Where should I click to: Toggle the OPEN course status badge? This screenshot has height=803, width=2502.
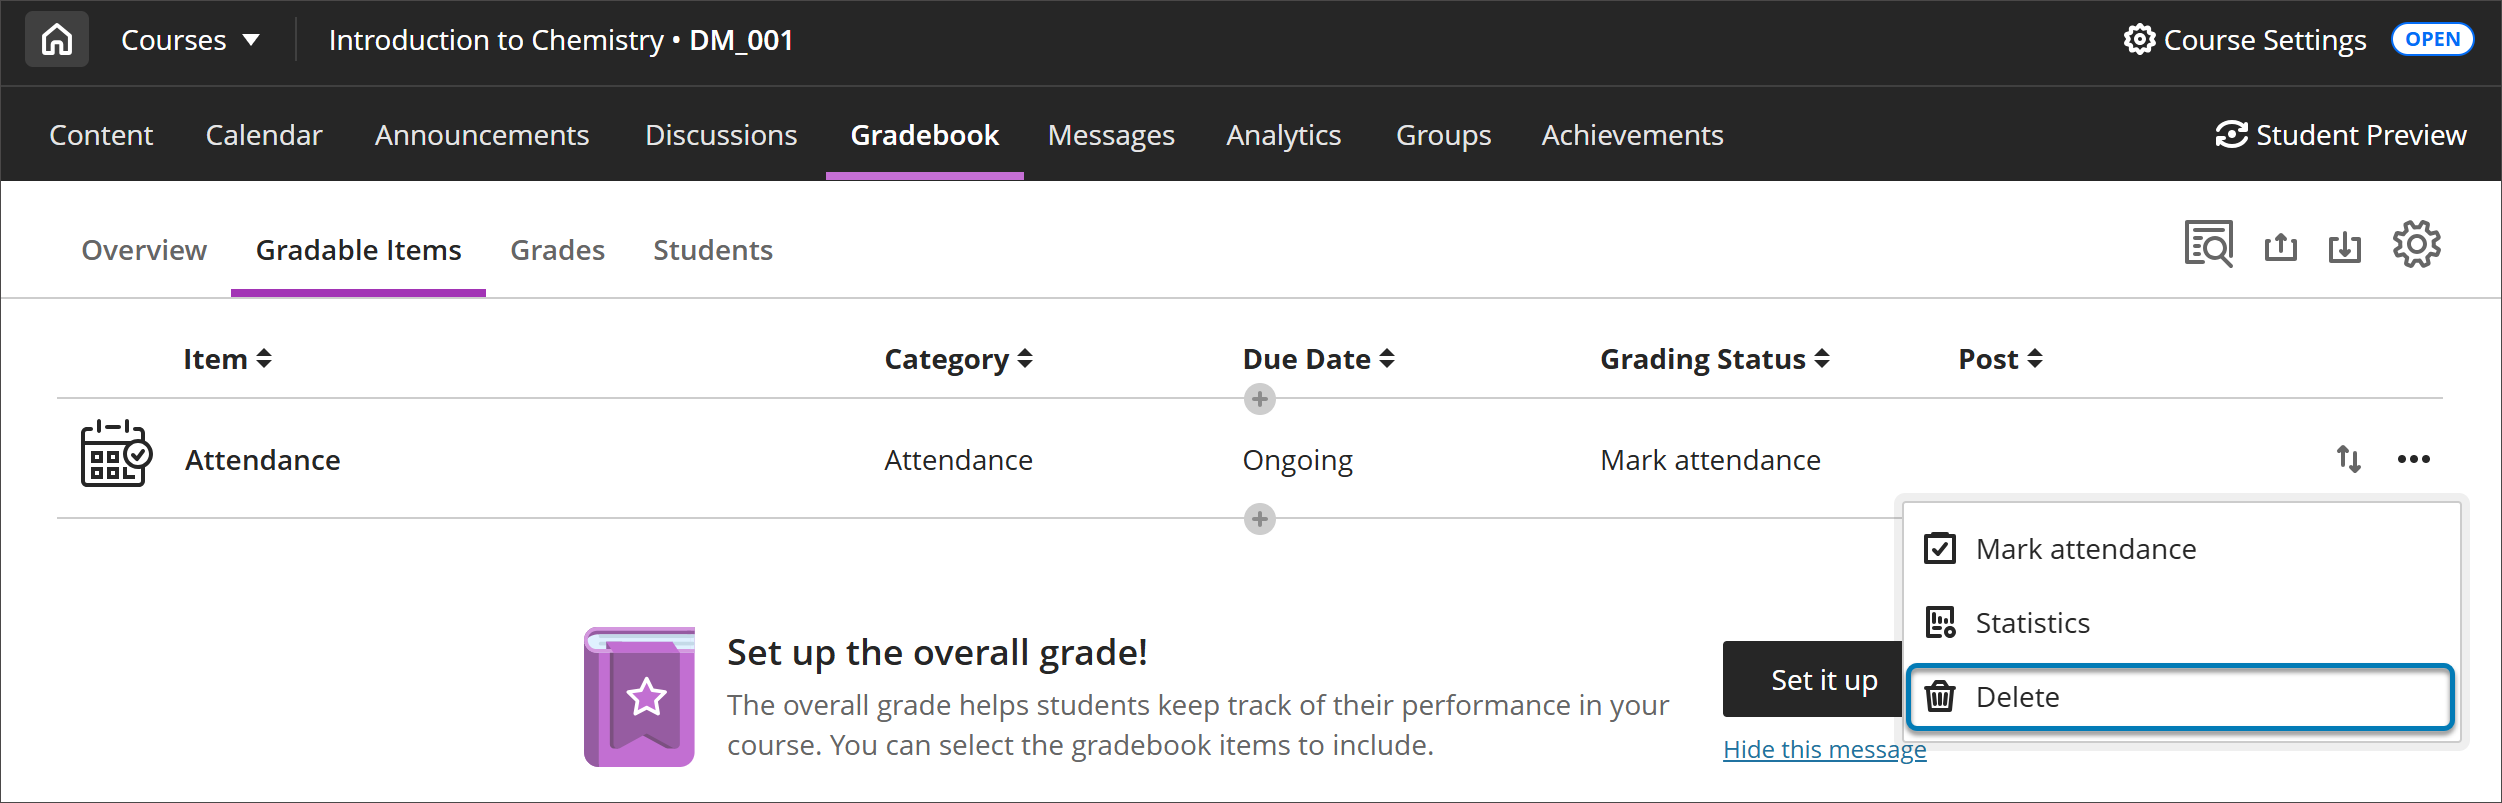[x=2432, y=40]
